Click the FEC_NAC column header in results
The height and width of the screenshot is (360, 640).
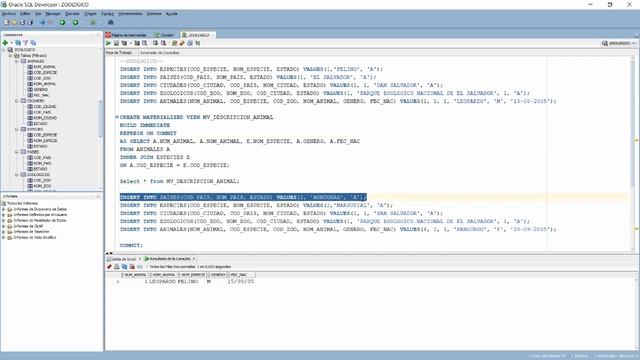(x=242, y=275)
